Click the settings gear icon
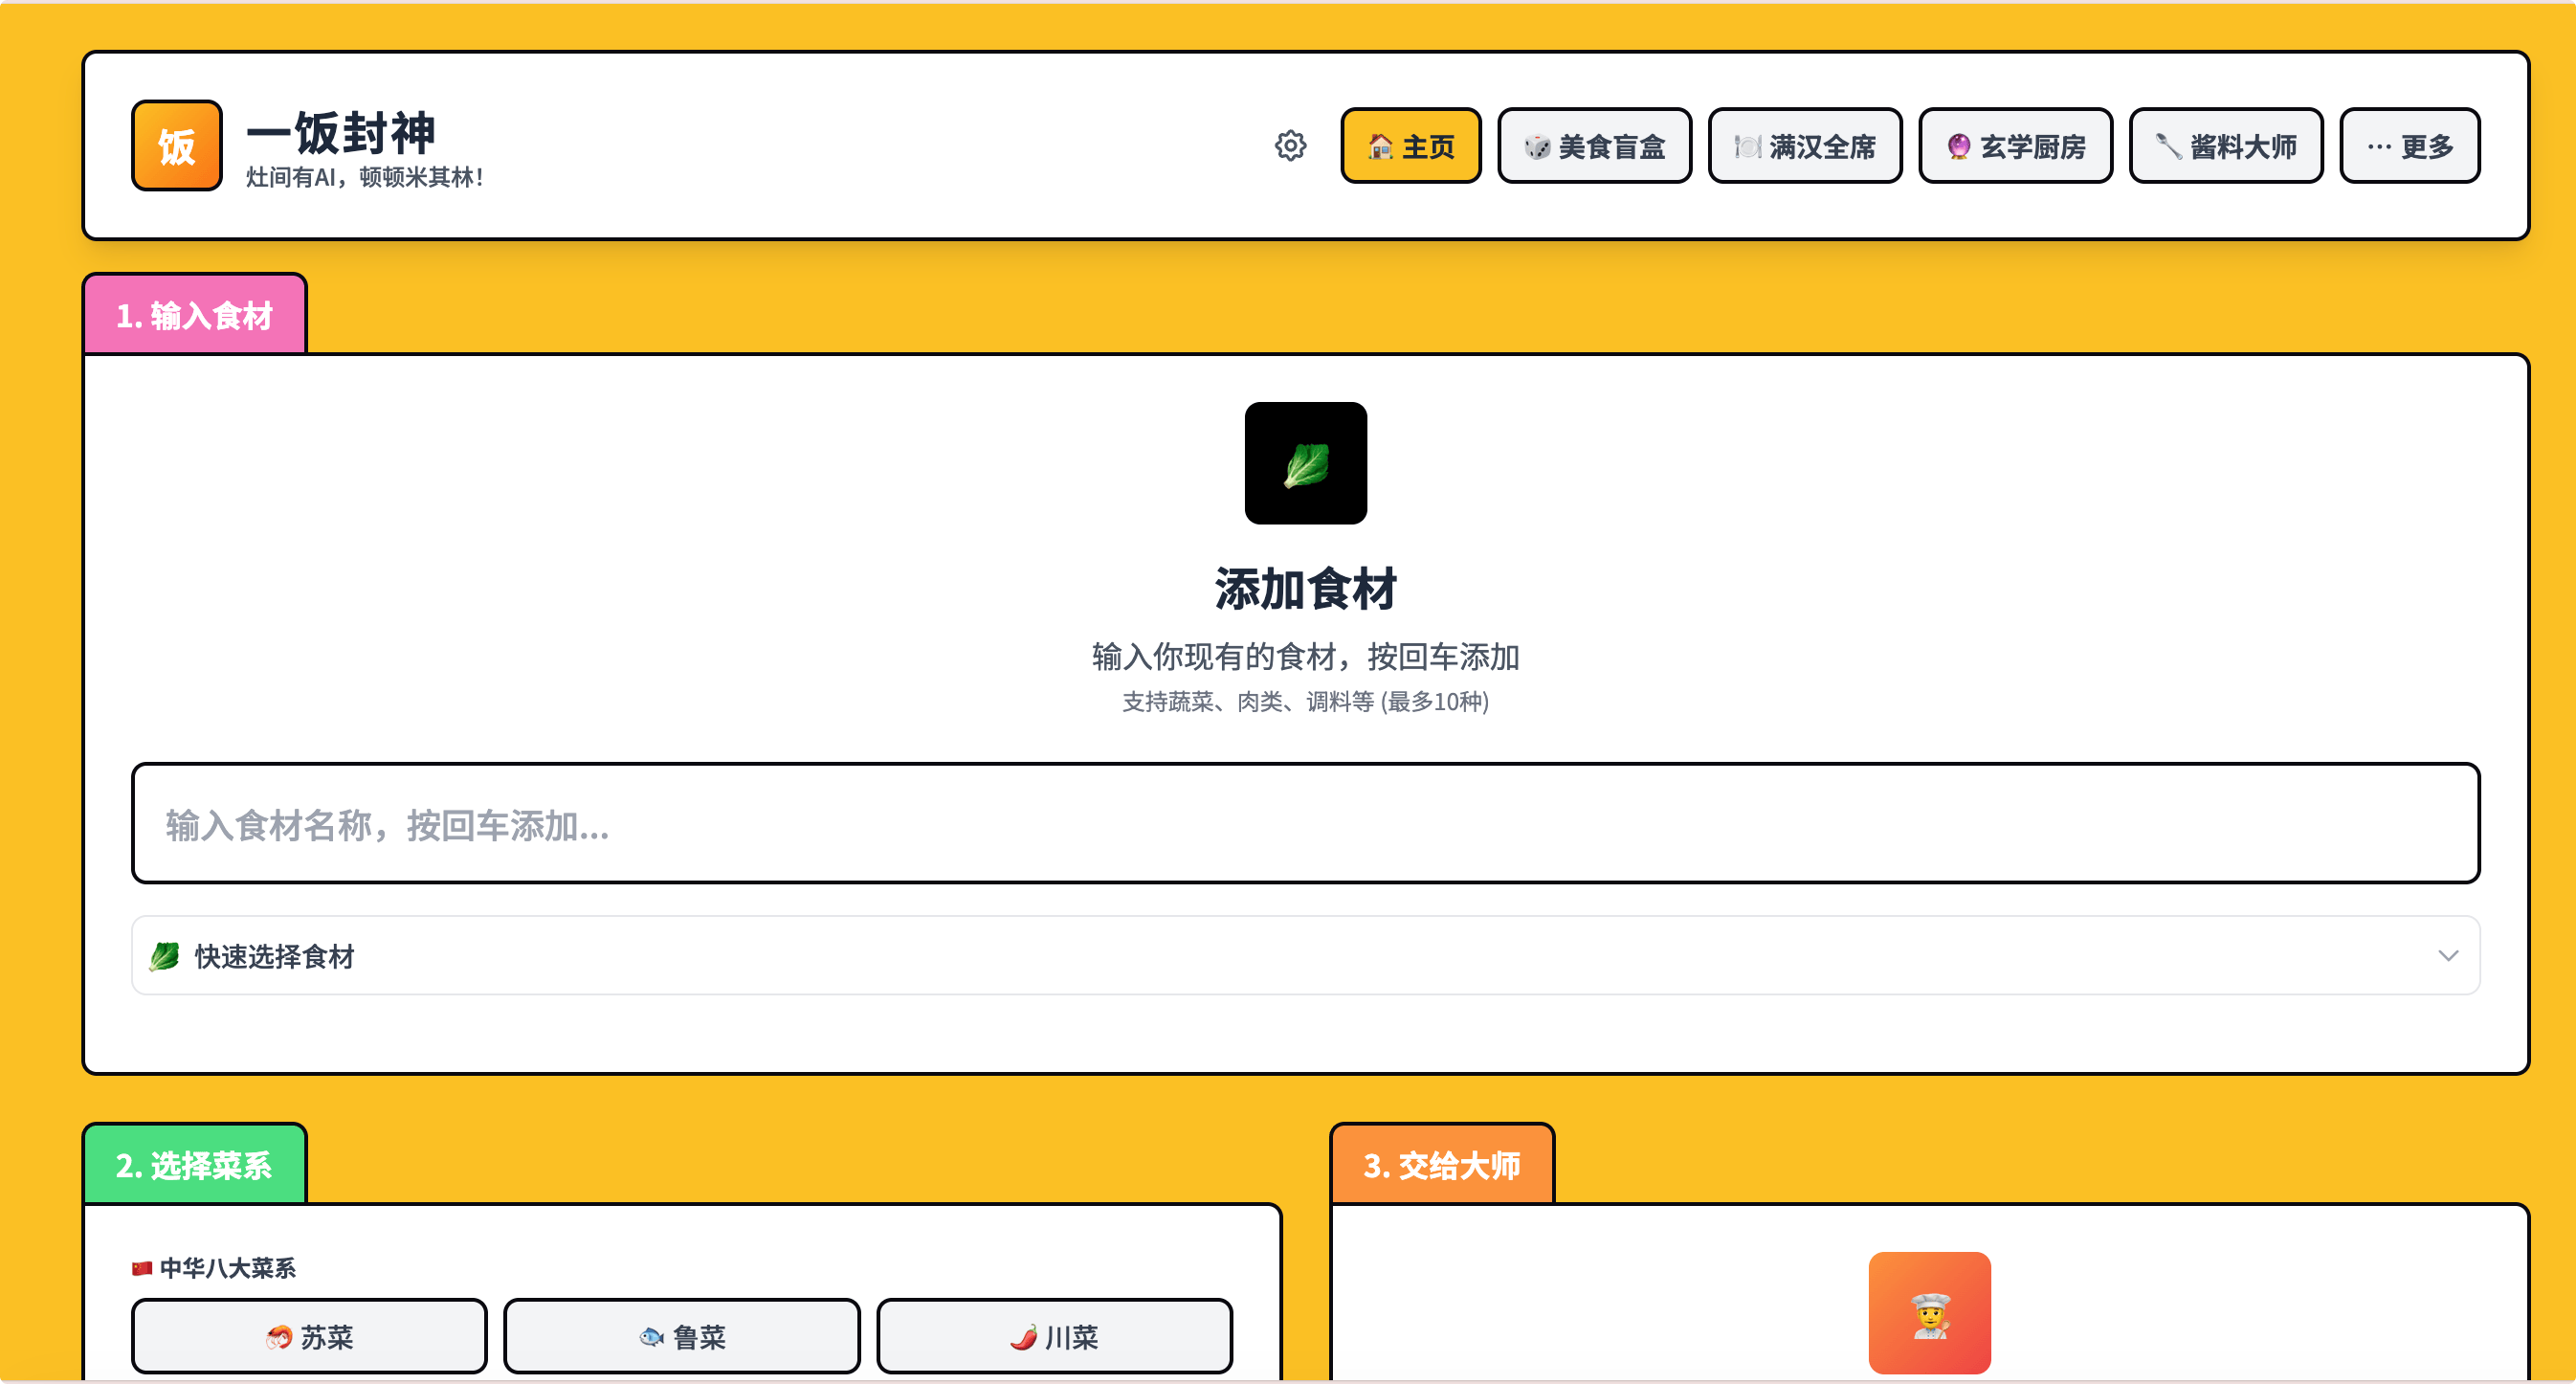Viewport: 2576px width, 1384px height. [1290, 146]
